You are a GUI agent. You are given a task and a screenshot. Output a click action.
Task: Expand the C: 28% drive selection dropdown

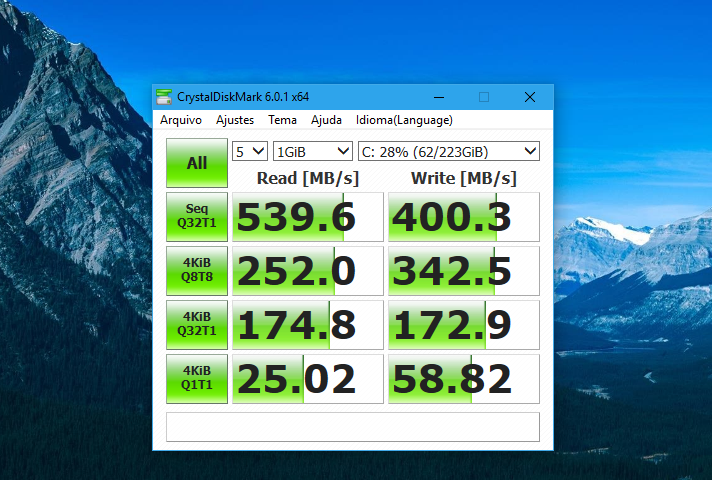pos(449,151)
